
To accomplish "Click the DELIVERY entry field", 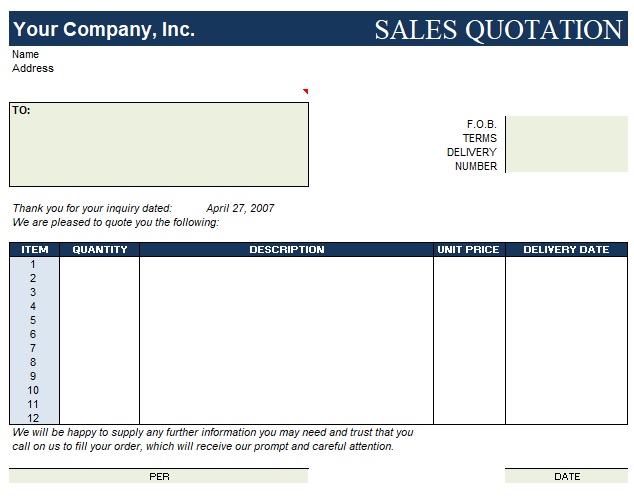I will 566,152.
